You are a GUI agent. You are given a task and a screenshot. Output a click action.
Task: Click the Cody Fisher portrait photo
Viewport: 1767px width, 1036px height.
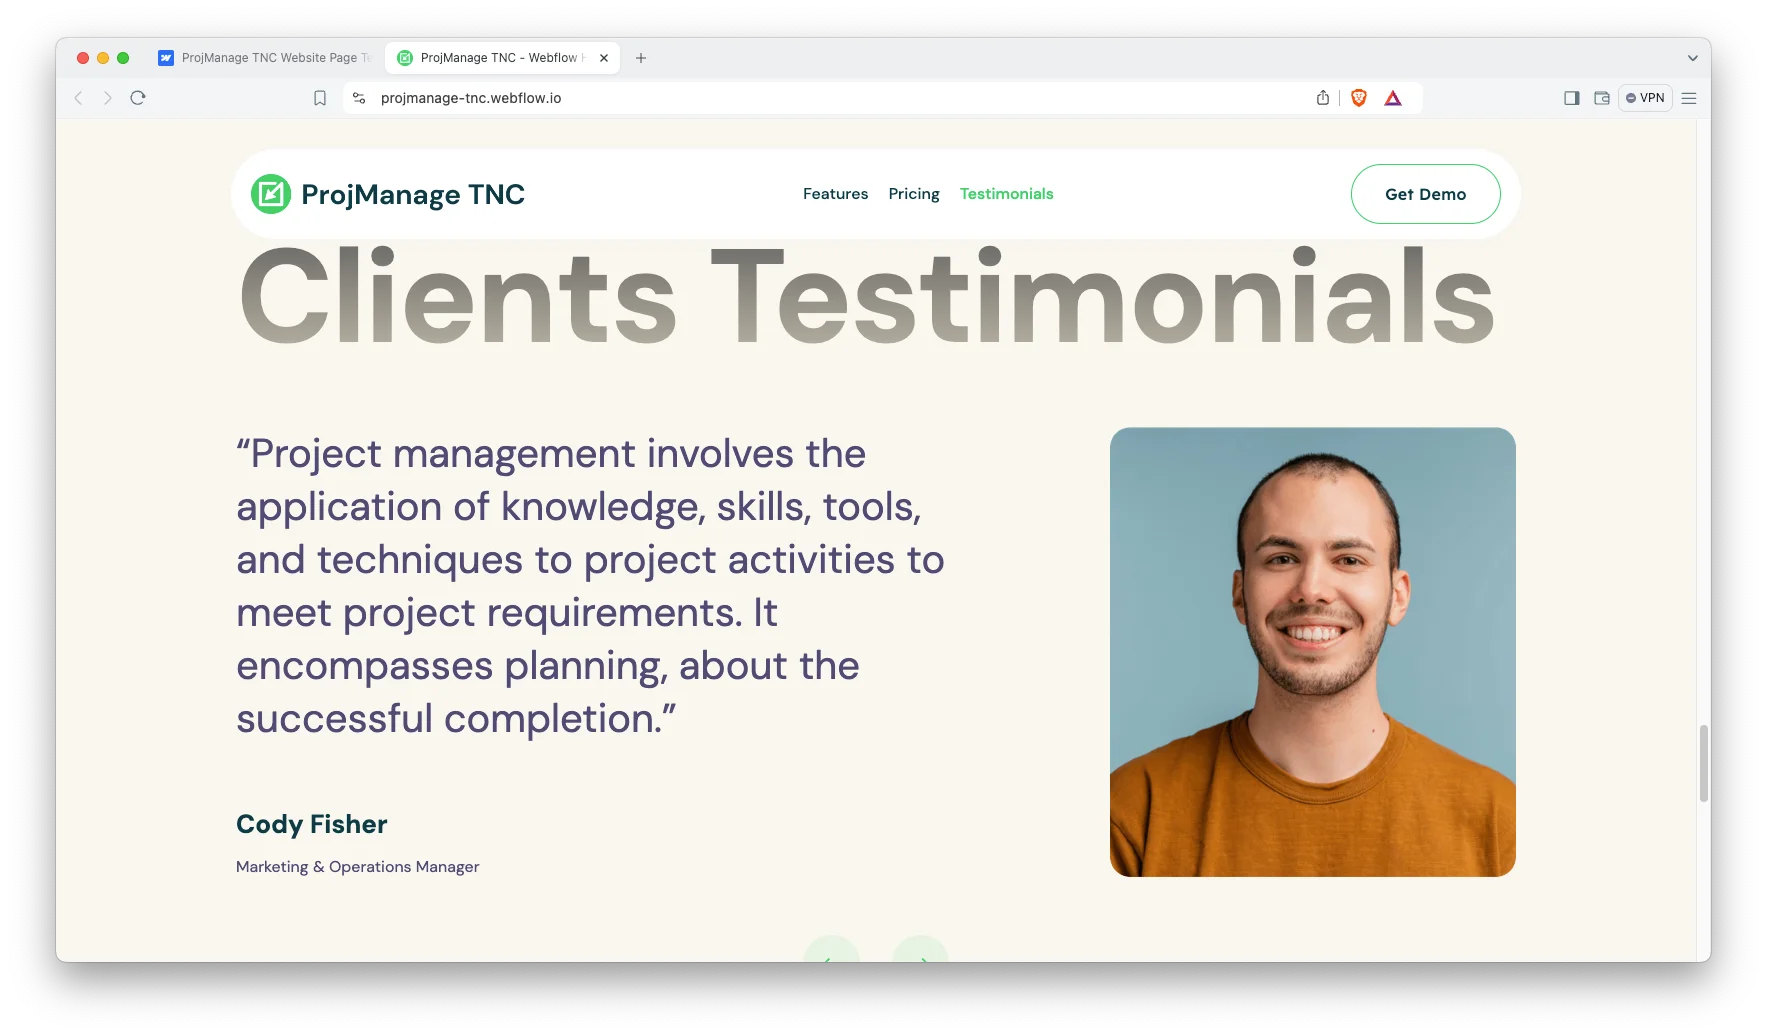pyautogui.click(x=1312, y=652)
